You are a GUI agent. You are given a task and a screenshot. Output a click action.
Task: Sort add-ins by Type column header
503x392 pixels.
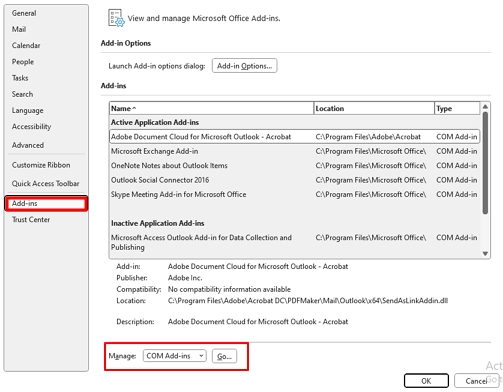click(x=457, y=108)
